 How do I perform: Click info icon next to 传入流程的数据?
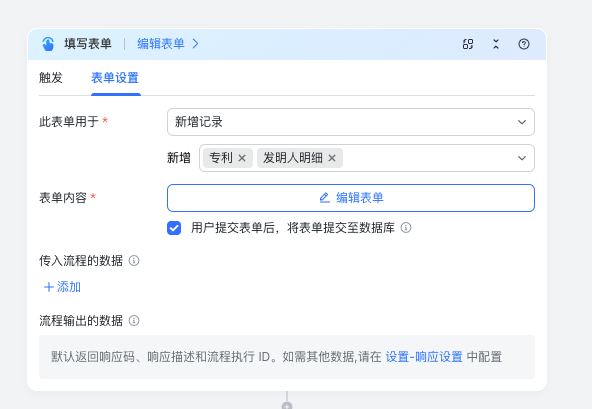click(134, 261)
